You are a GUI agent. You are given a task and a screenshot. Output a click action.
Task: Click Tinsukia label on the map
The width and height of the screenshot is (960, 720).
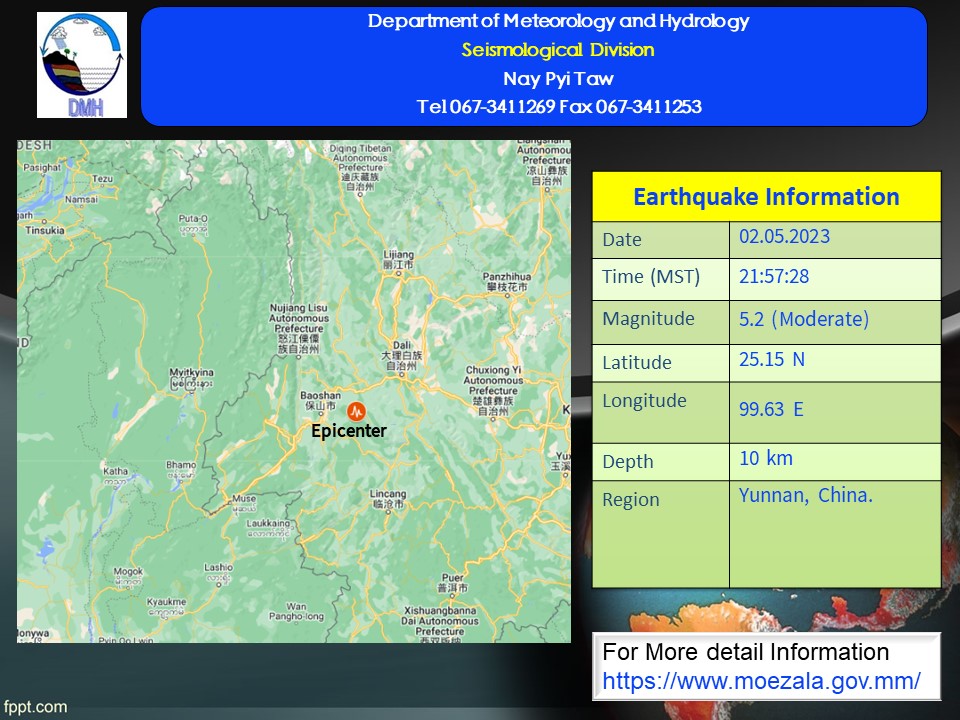(x=45, y=230)
